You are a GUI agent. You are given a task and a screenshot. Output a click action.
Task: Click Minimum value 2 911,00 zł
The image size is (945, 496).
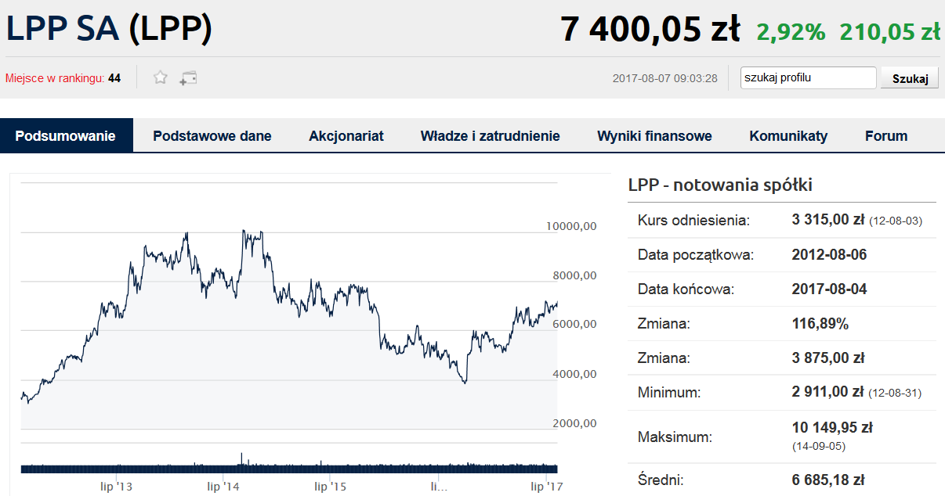point(828,392)
